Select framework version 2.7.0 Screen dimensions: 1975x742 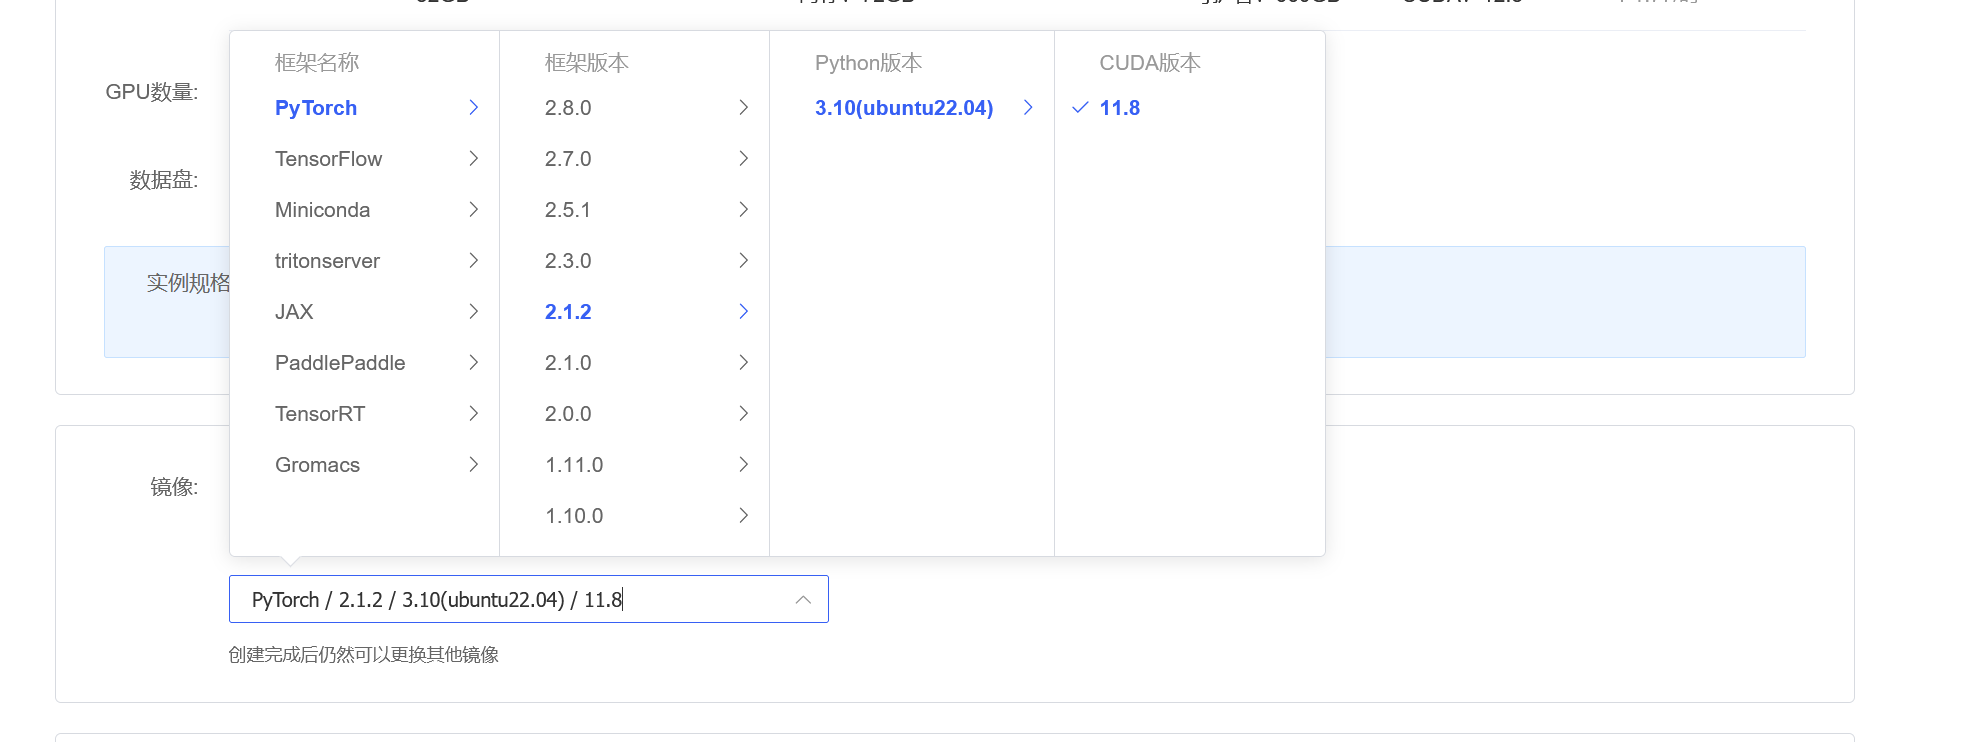pyautogui.click(x=568, y=159)
